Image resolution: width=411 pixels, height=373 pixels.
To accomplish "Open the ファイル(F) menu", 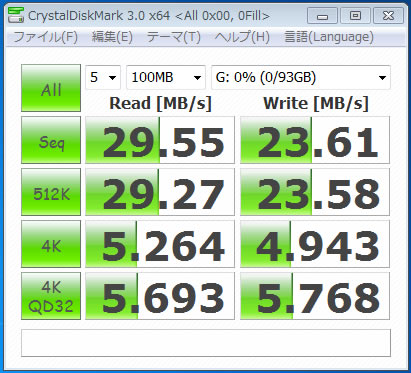I will pyautogui.click(x=46, y=37).
